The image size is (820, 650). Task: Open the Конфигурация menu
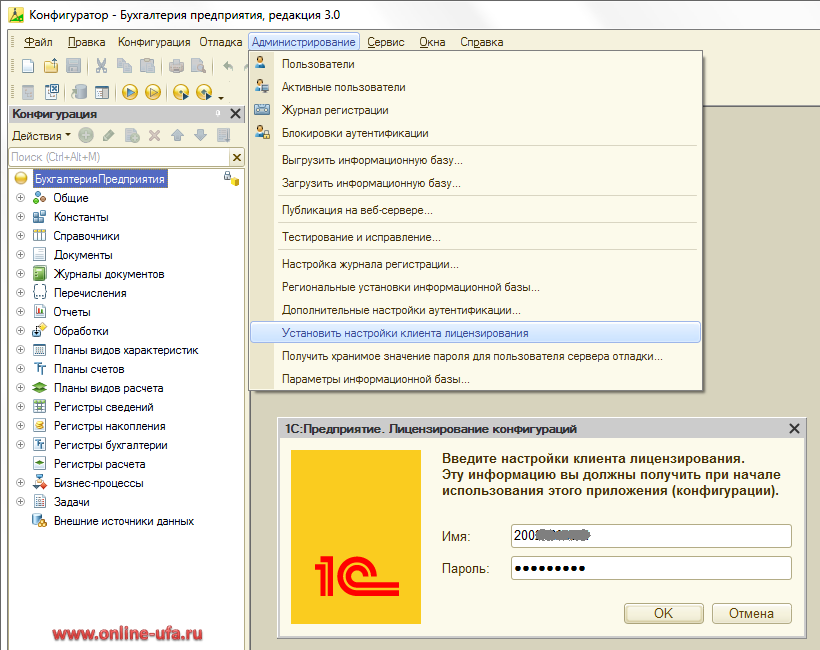pos(154,42)
